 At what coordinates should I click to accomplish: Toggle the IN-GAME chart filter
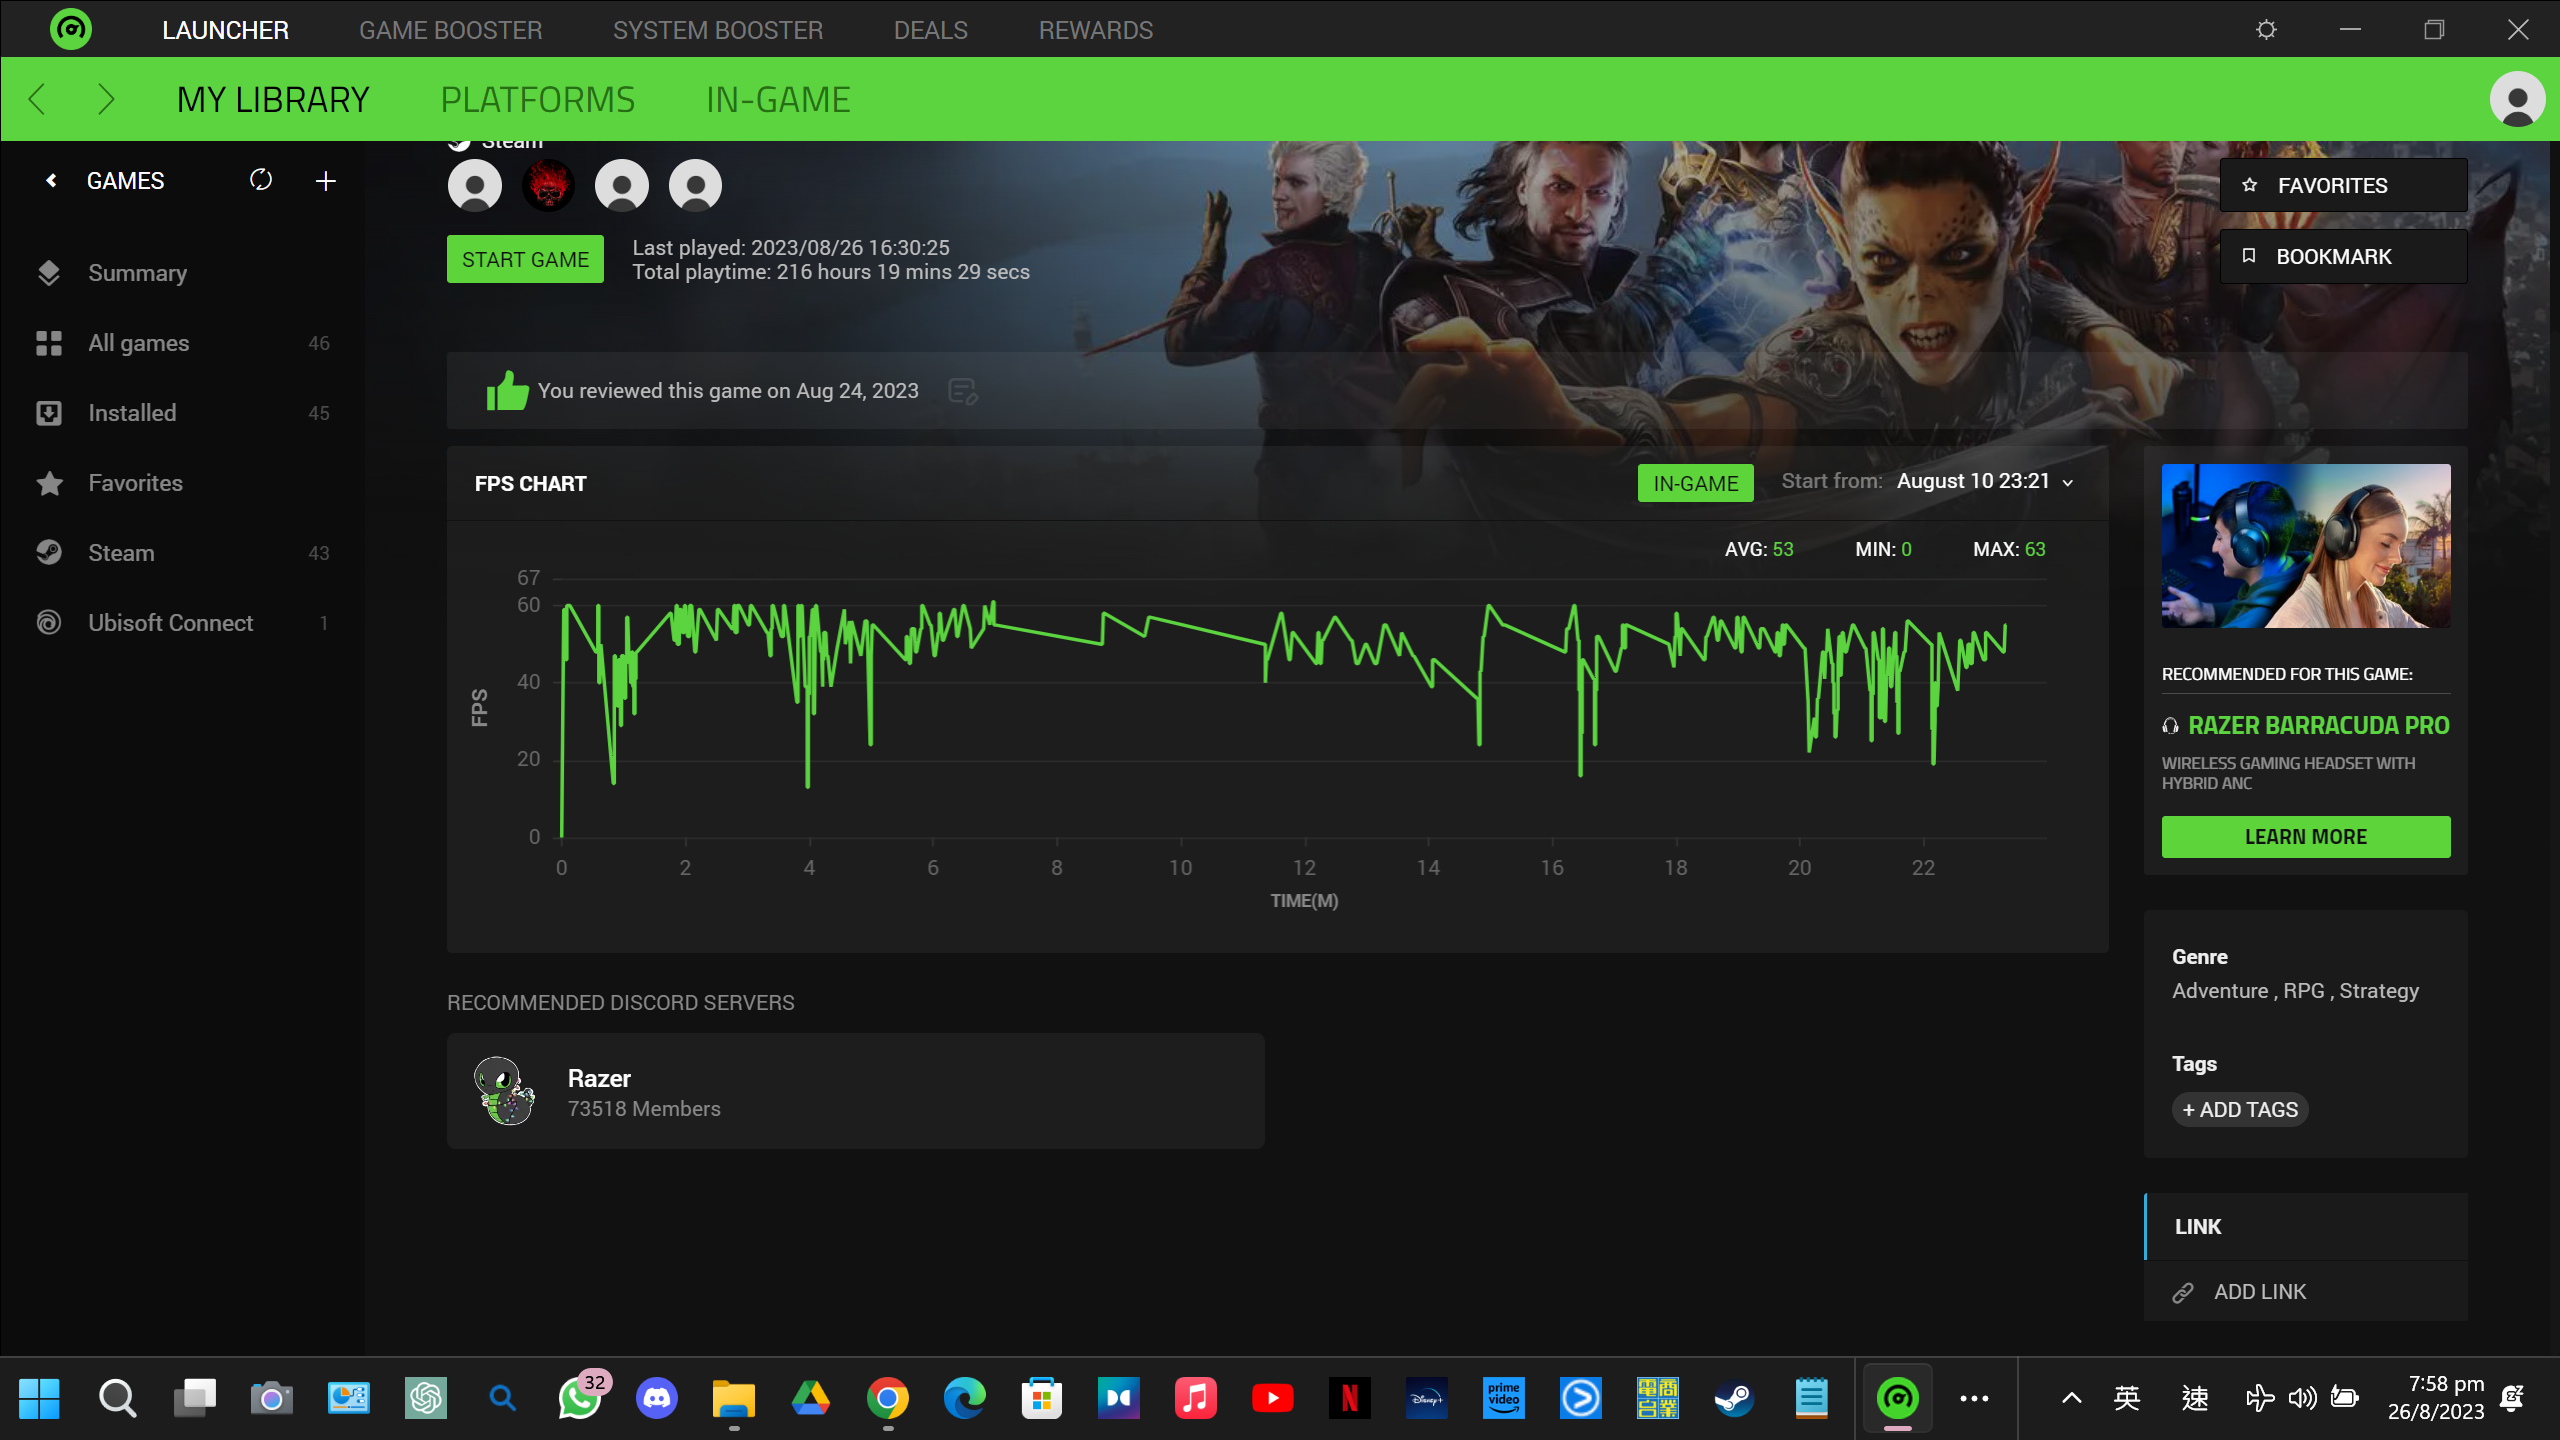(1695, 483)
